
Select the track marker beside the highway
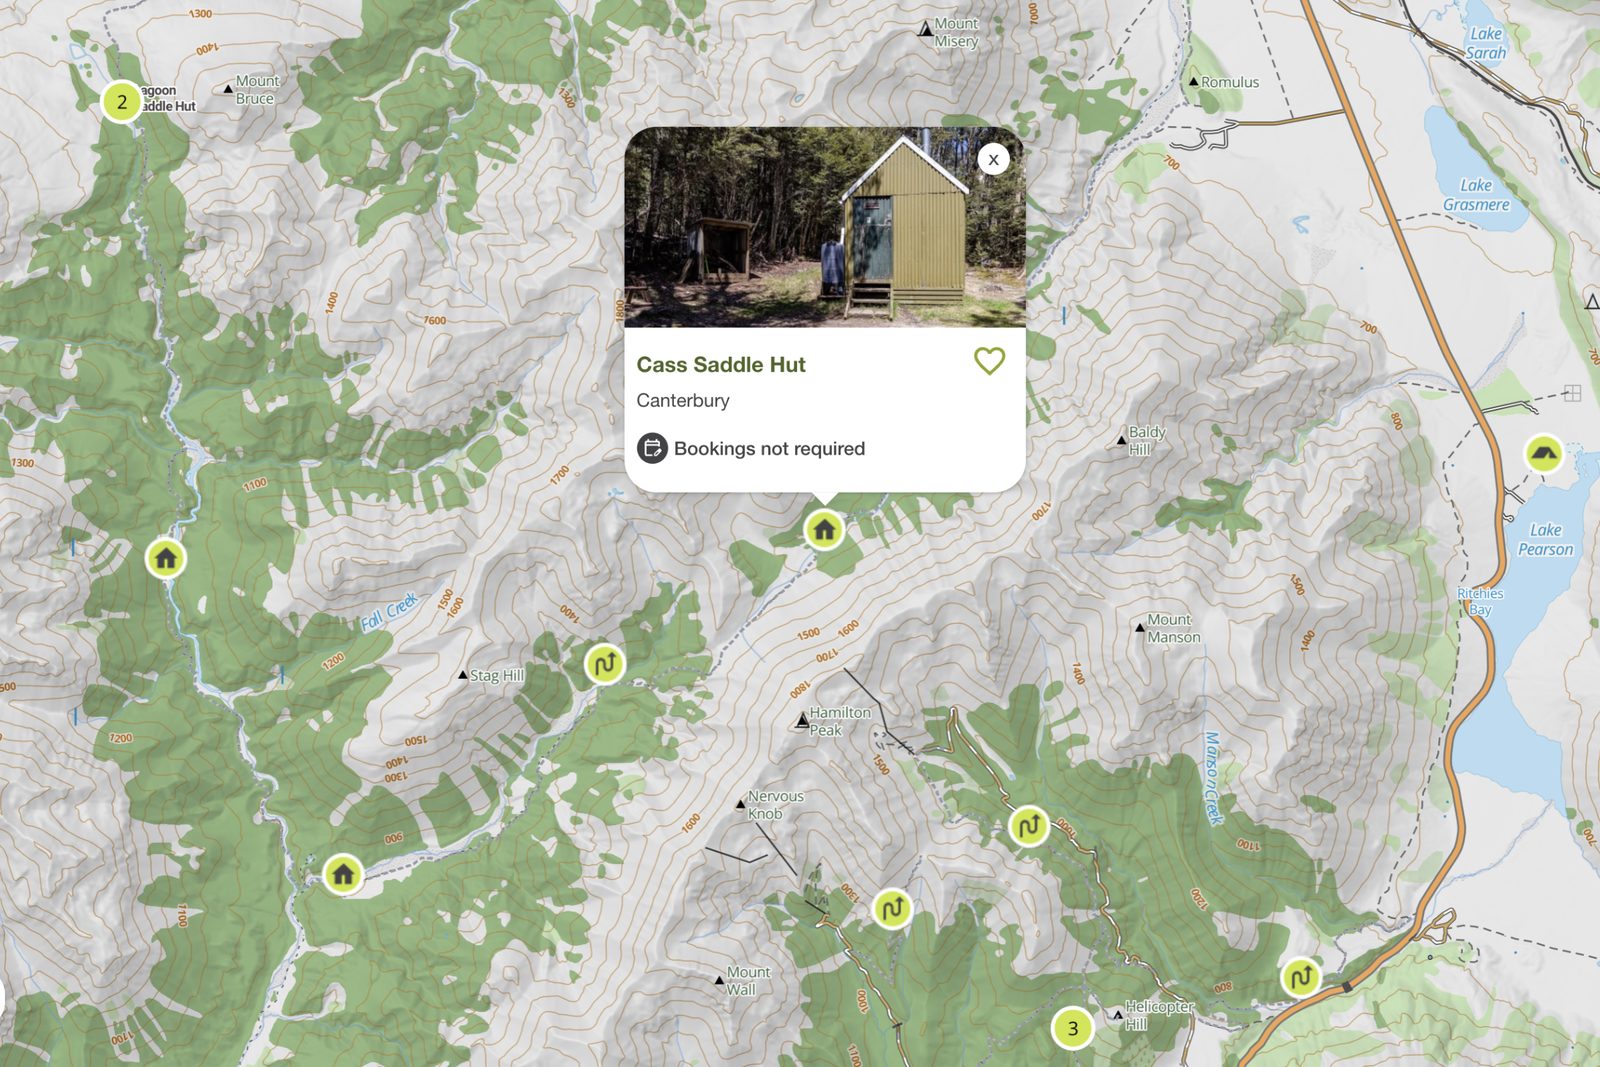click(1301, 977)
